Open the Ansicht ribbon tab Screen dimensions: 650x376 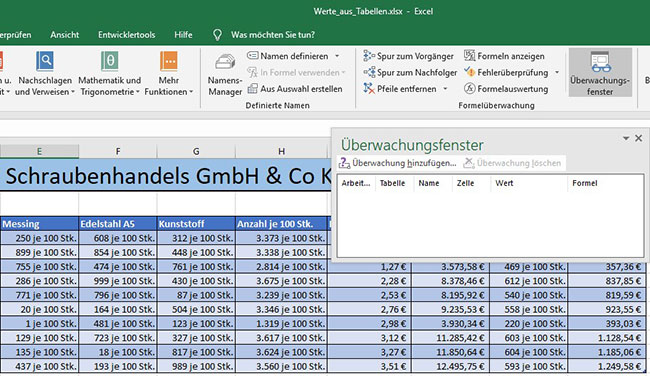[65, 35]
